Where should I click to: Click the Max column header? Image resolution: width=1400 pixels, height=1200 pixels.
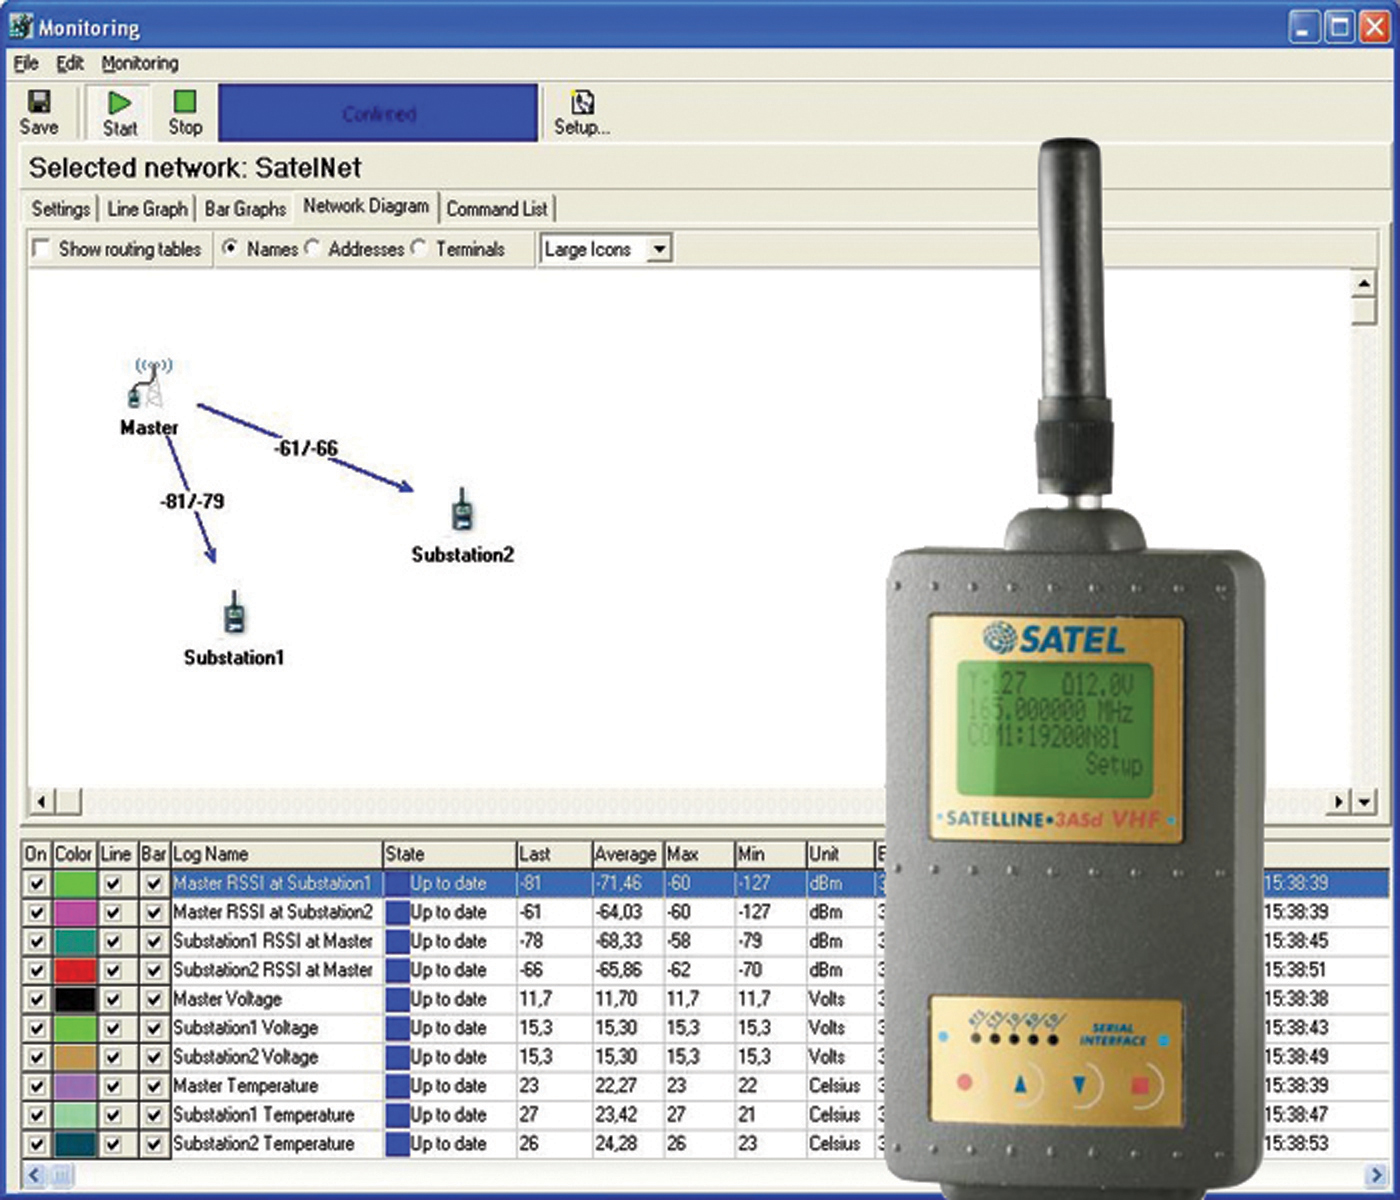698,854
